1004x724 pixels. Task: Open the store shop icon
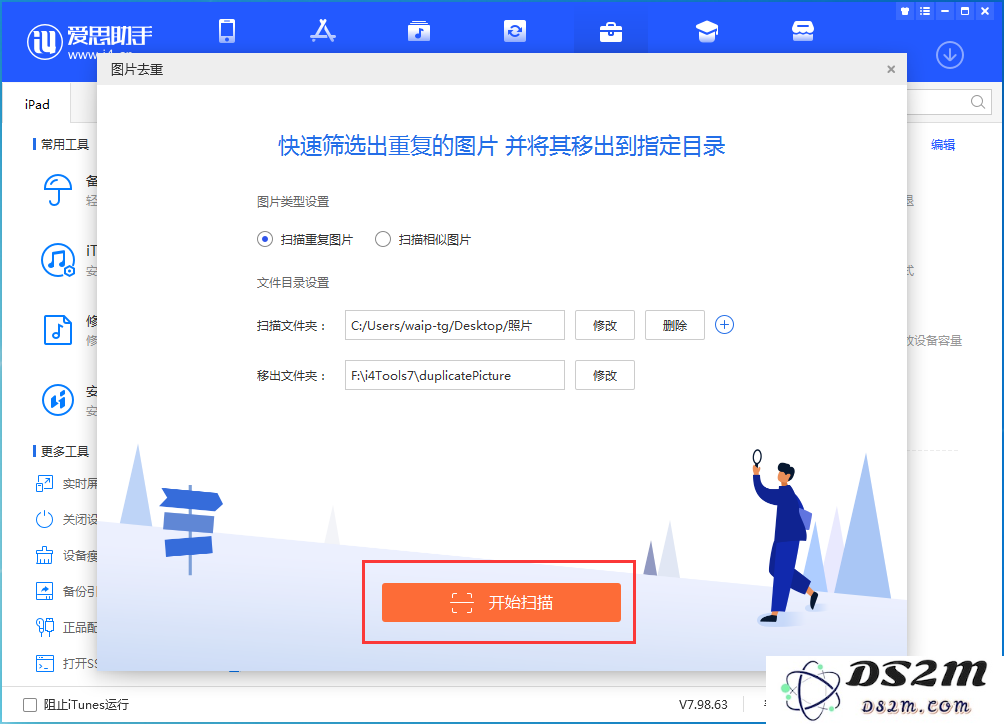pos(802,31)
